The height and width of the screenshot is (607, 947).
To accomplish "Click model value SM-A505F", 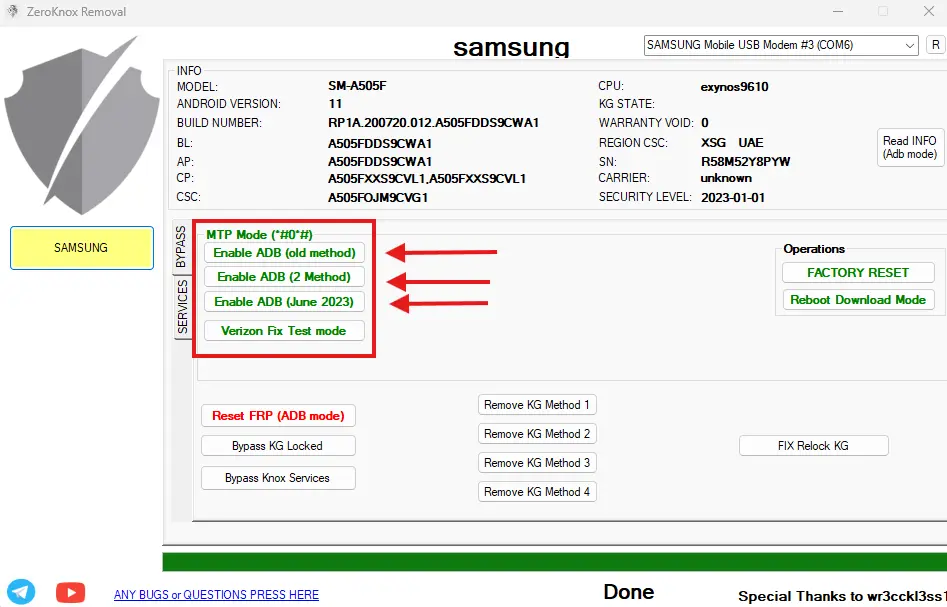I will 357,86.
